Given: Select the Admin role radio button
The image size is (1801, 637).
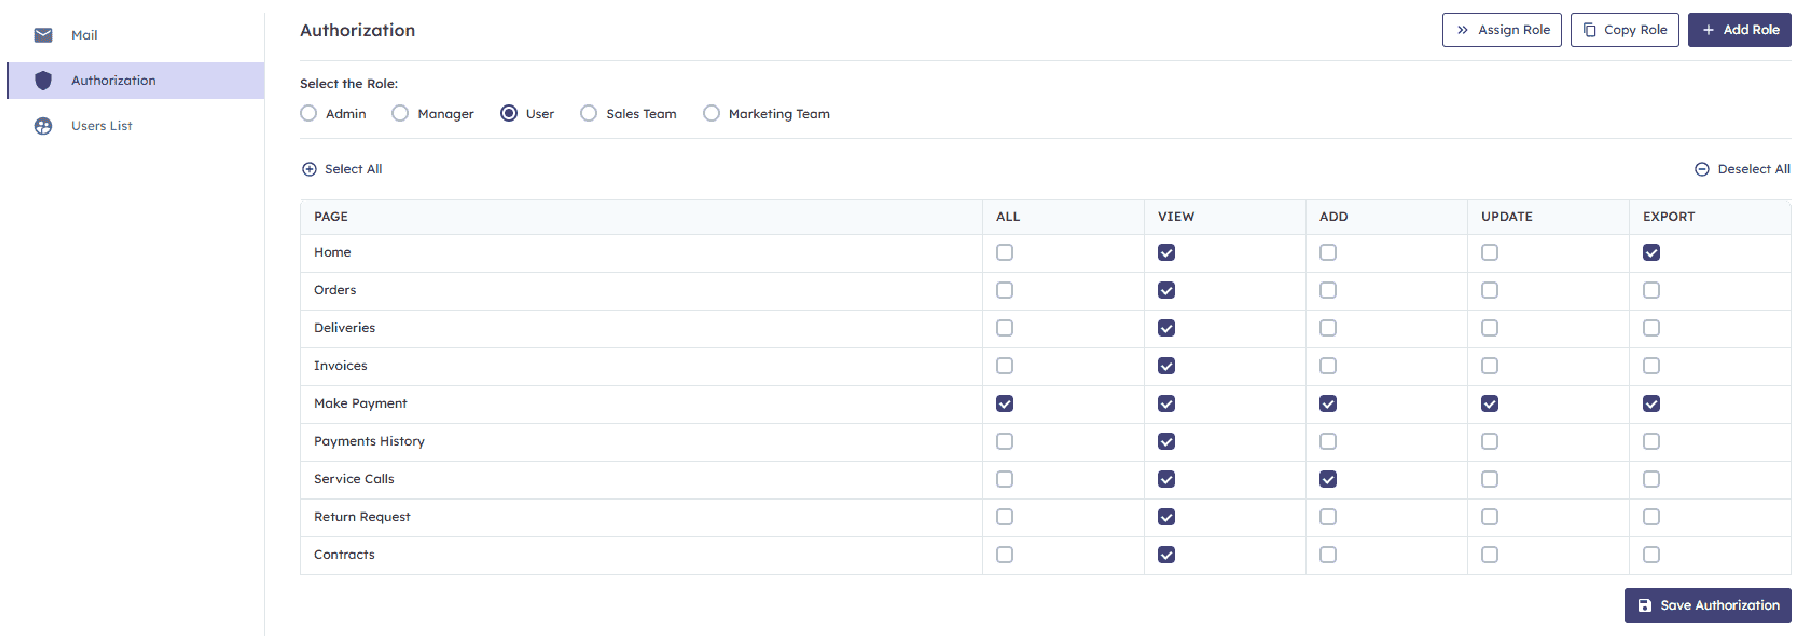Looking at the screenshot, I should tap(309, 113).
